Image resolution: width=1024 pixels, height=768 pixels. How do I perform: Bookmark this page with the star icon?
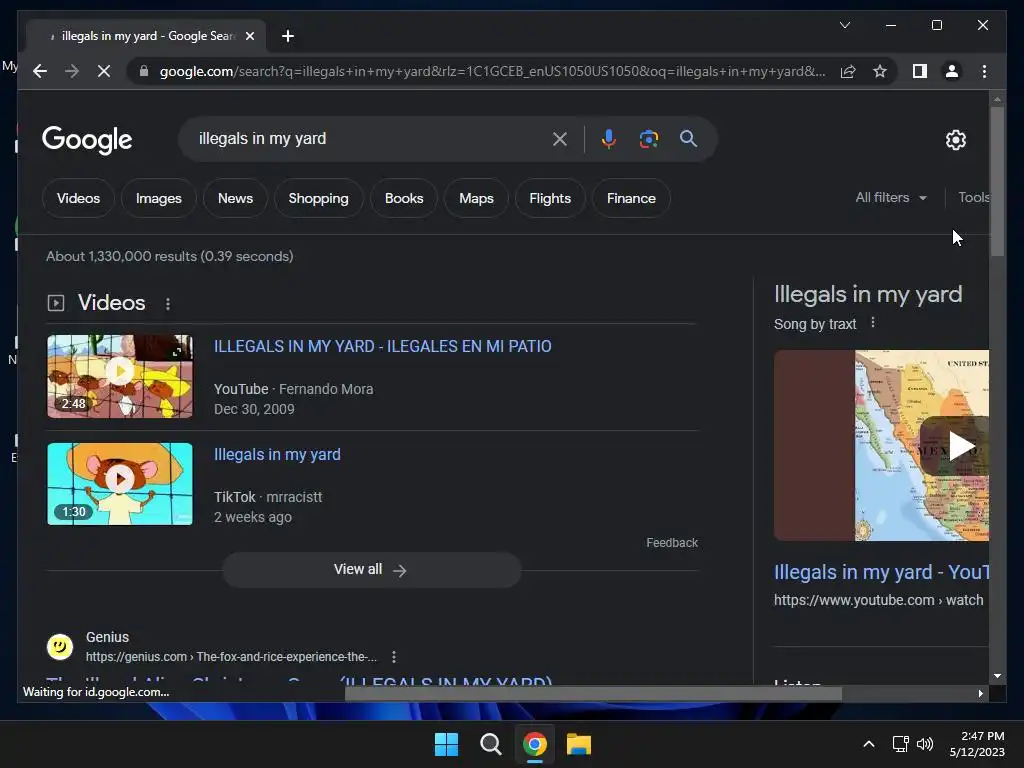tap(880, 71)
